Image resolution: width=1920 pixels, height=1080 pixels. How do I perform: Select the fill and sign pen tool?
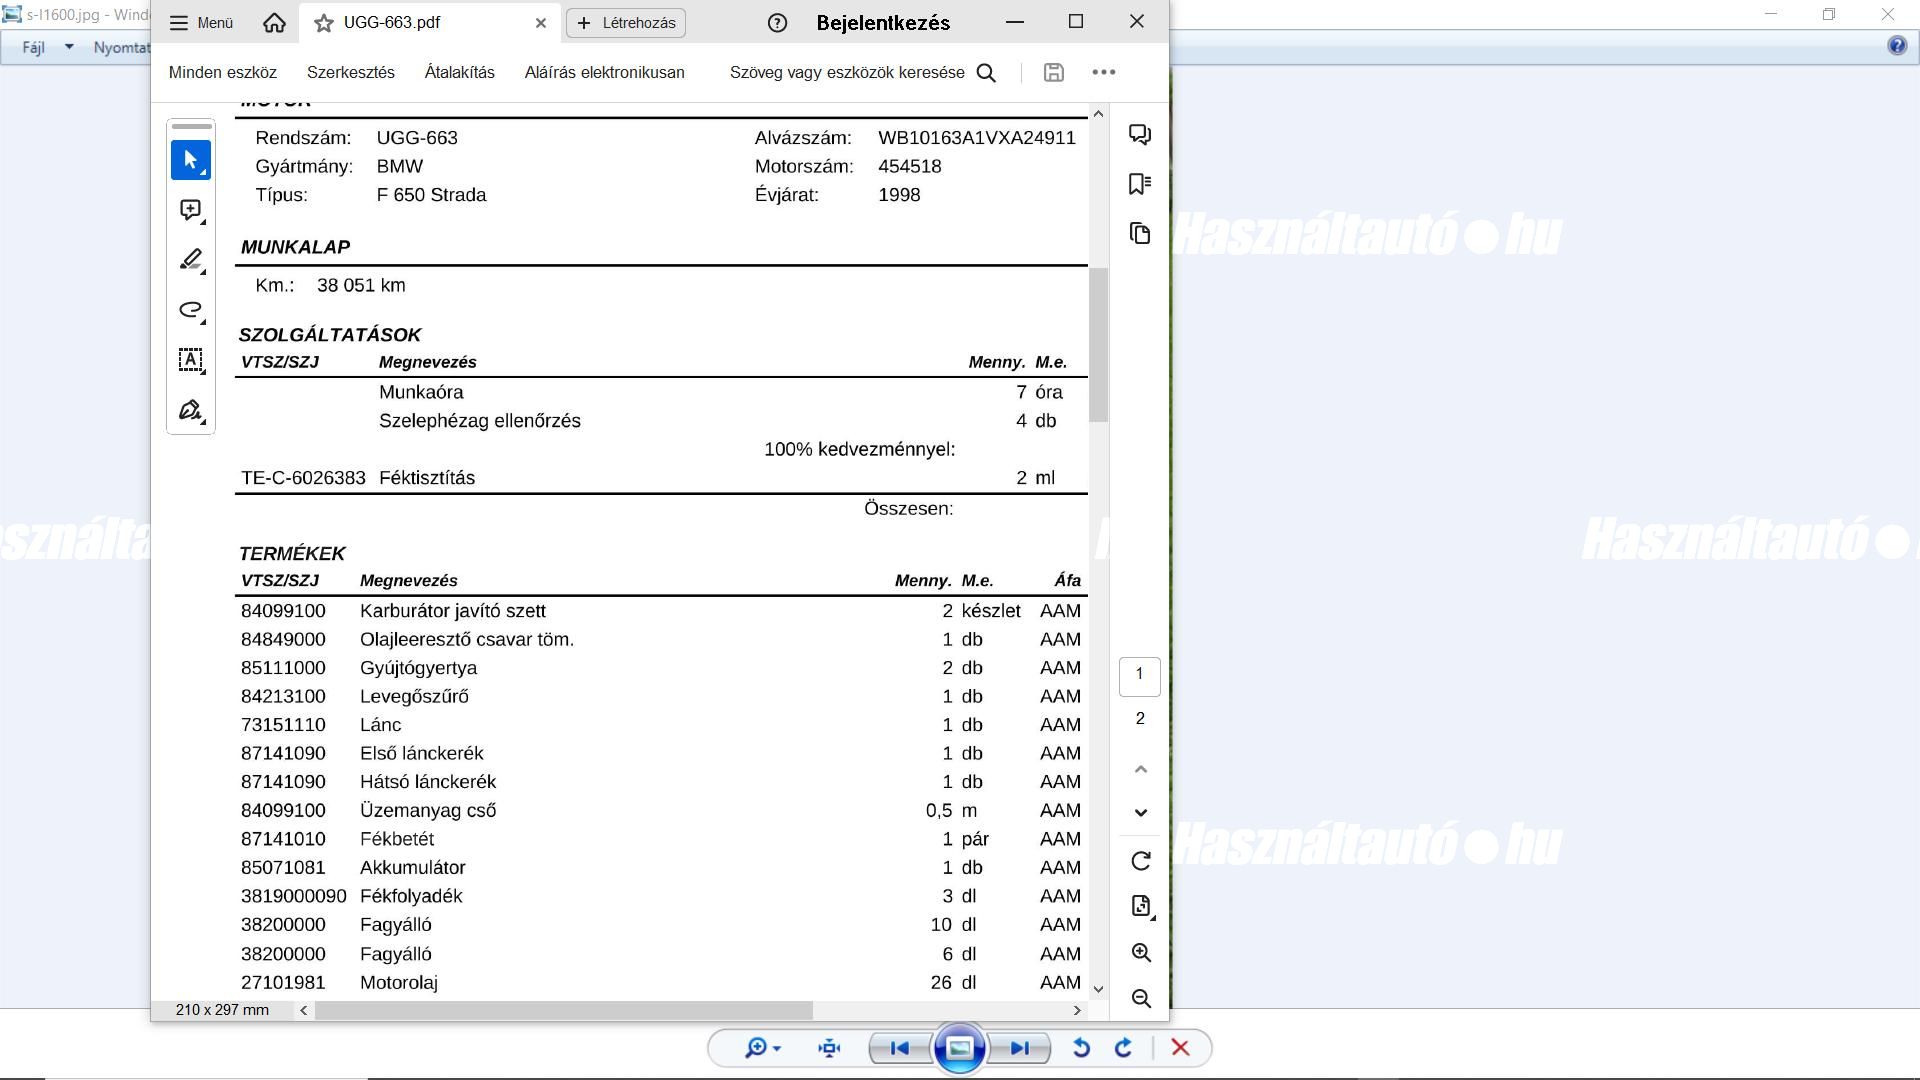tap(191, 410)
